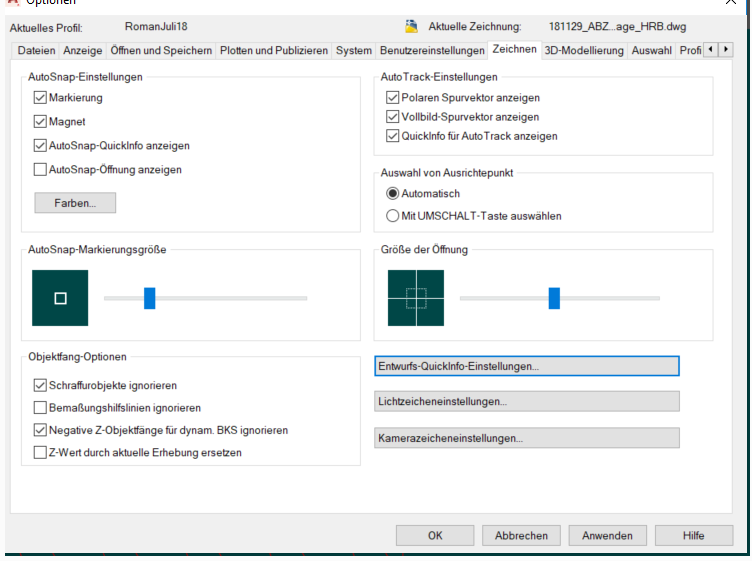Switch to the 3D-Modellierung tab
This screenshot has height=561, width=752.
[x=584, y=51]
